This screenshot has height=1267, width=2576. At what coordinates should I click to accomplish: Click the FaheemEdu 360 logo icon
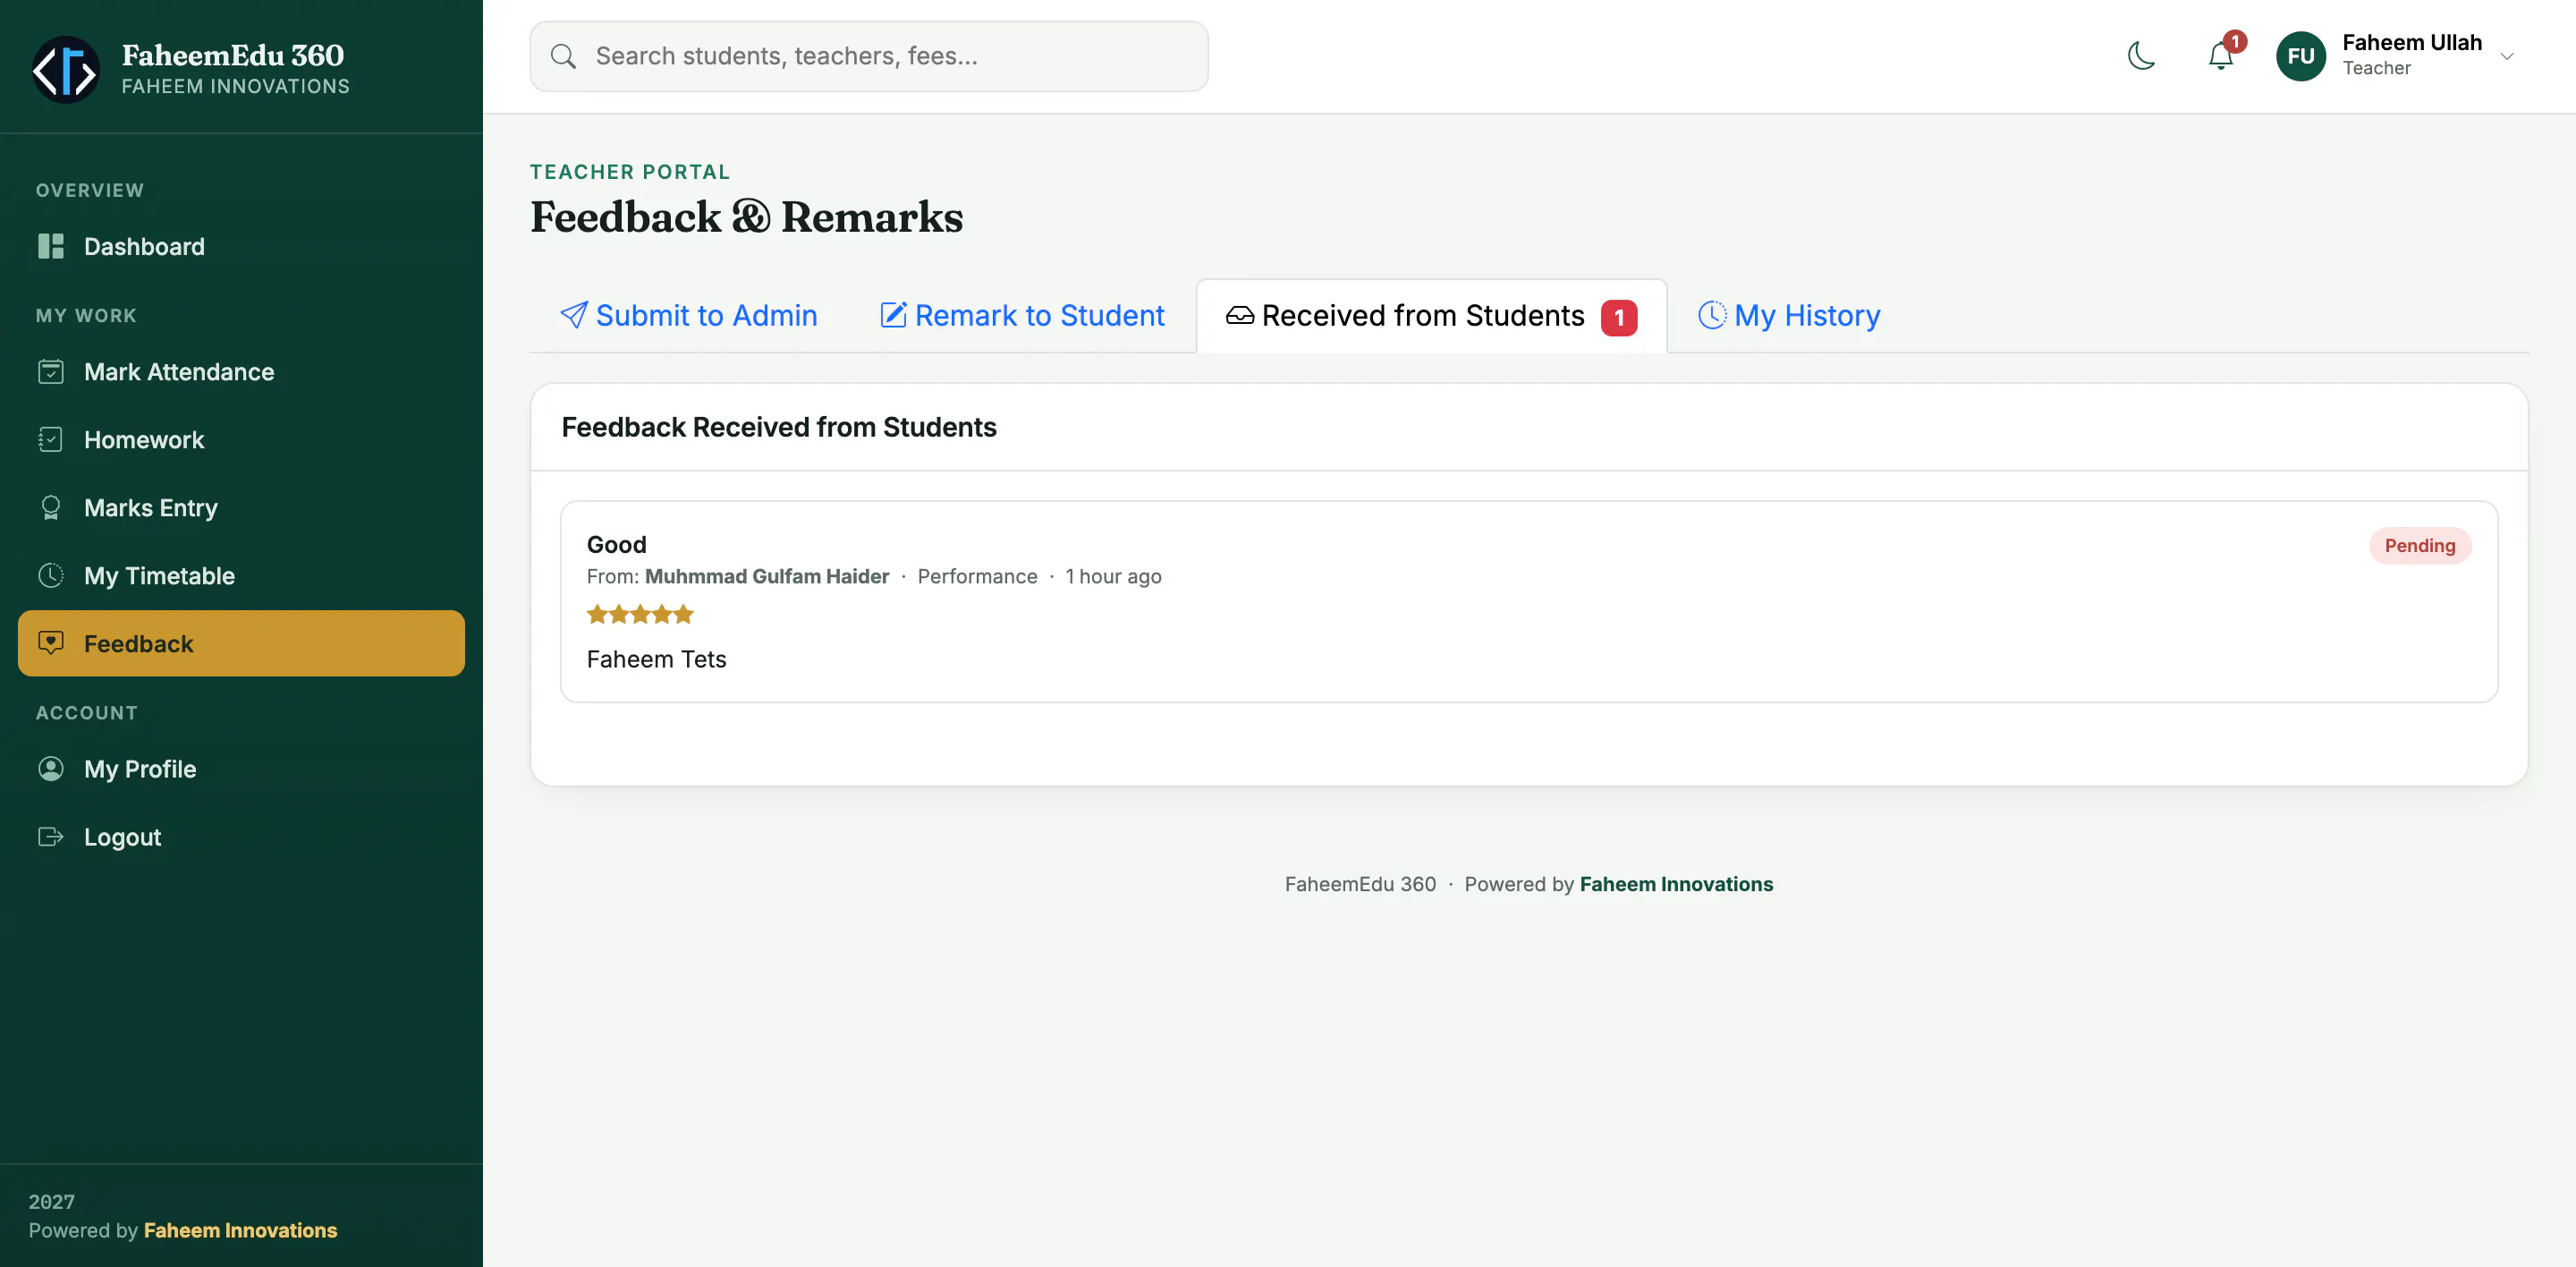66,70
